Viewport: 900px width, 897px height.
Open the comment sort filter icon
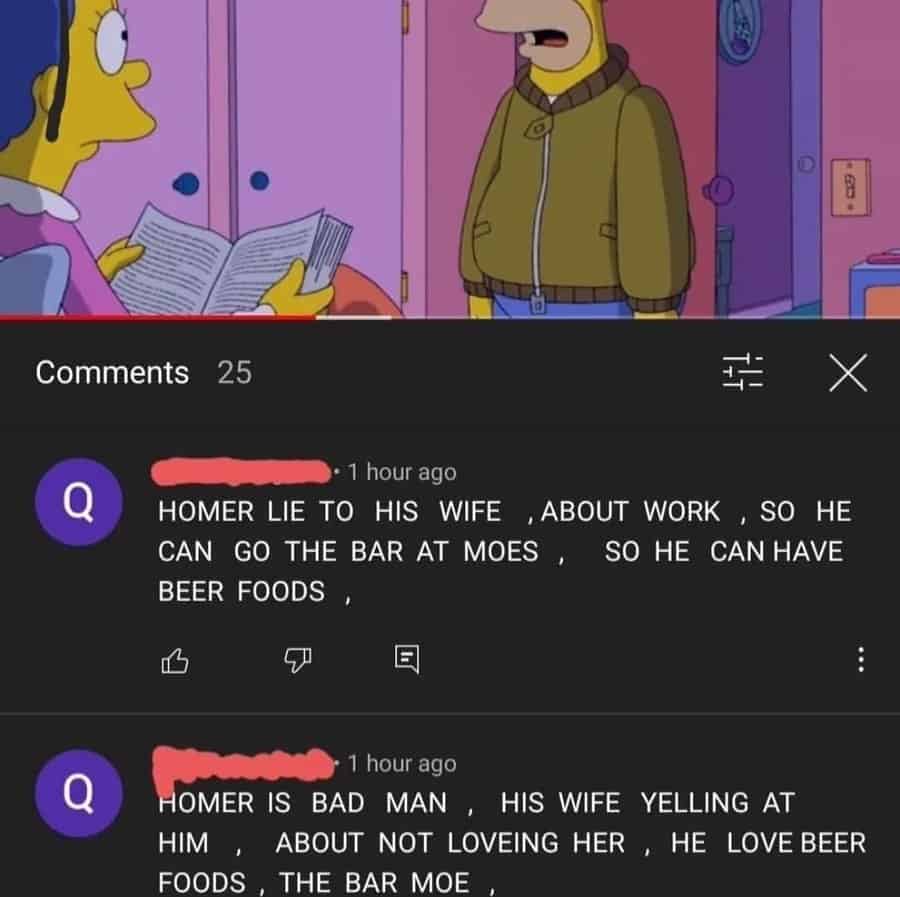(742, 372)
